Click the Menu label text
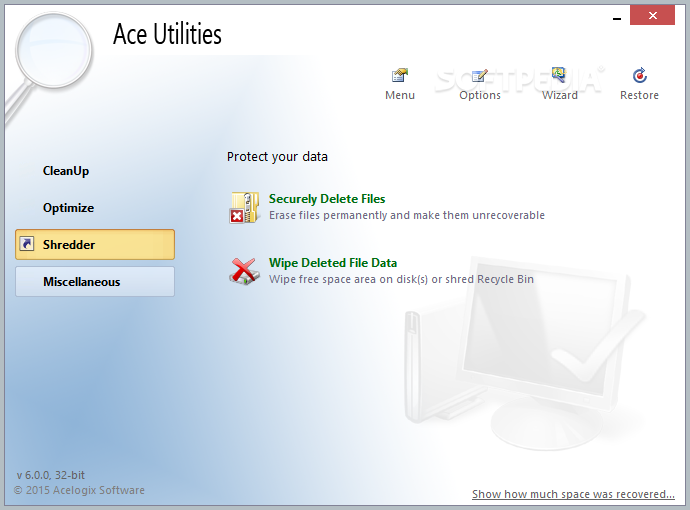This screenshot has height=510, width=690. 400,95
